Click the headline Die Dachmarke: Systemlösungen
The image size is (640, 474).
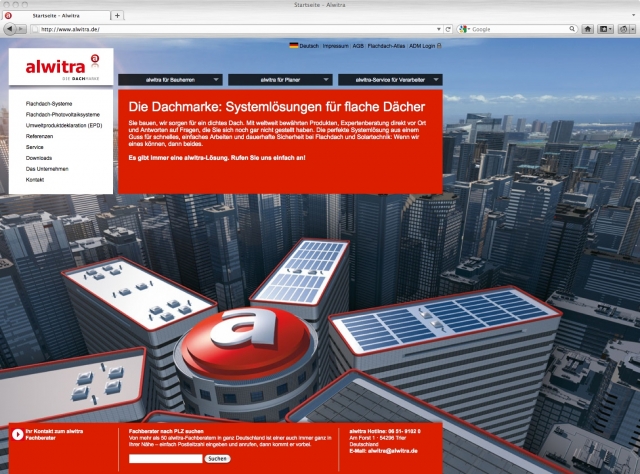pyautogui.click(x=277, y=107)
